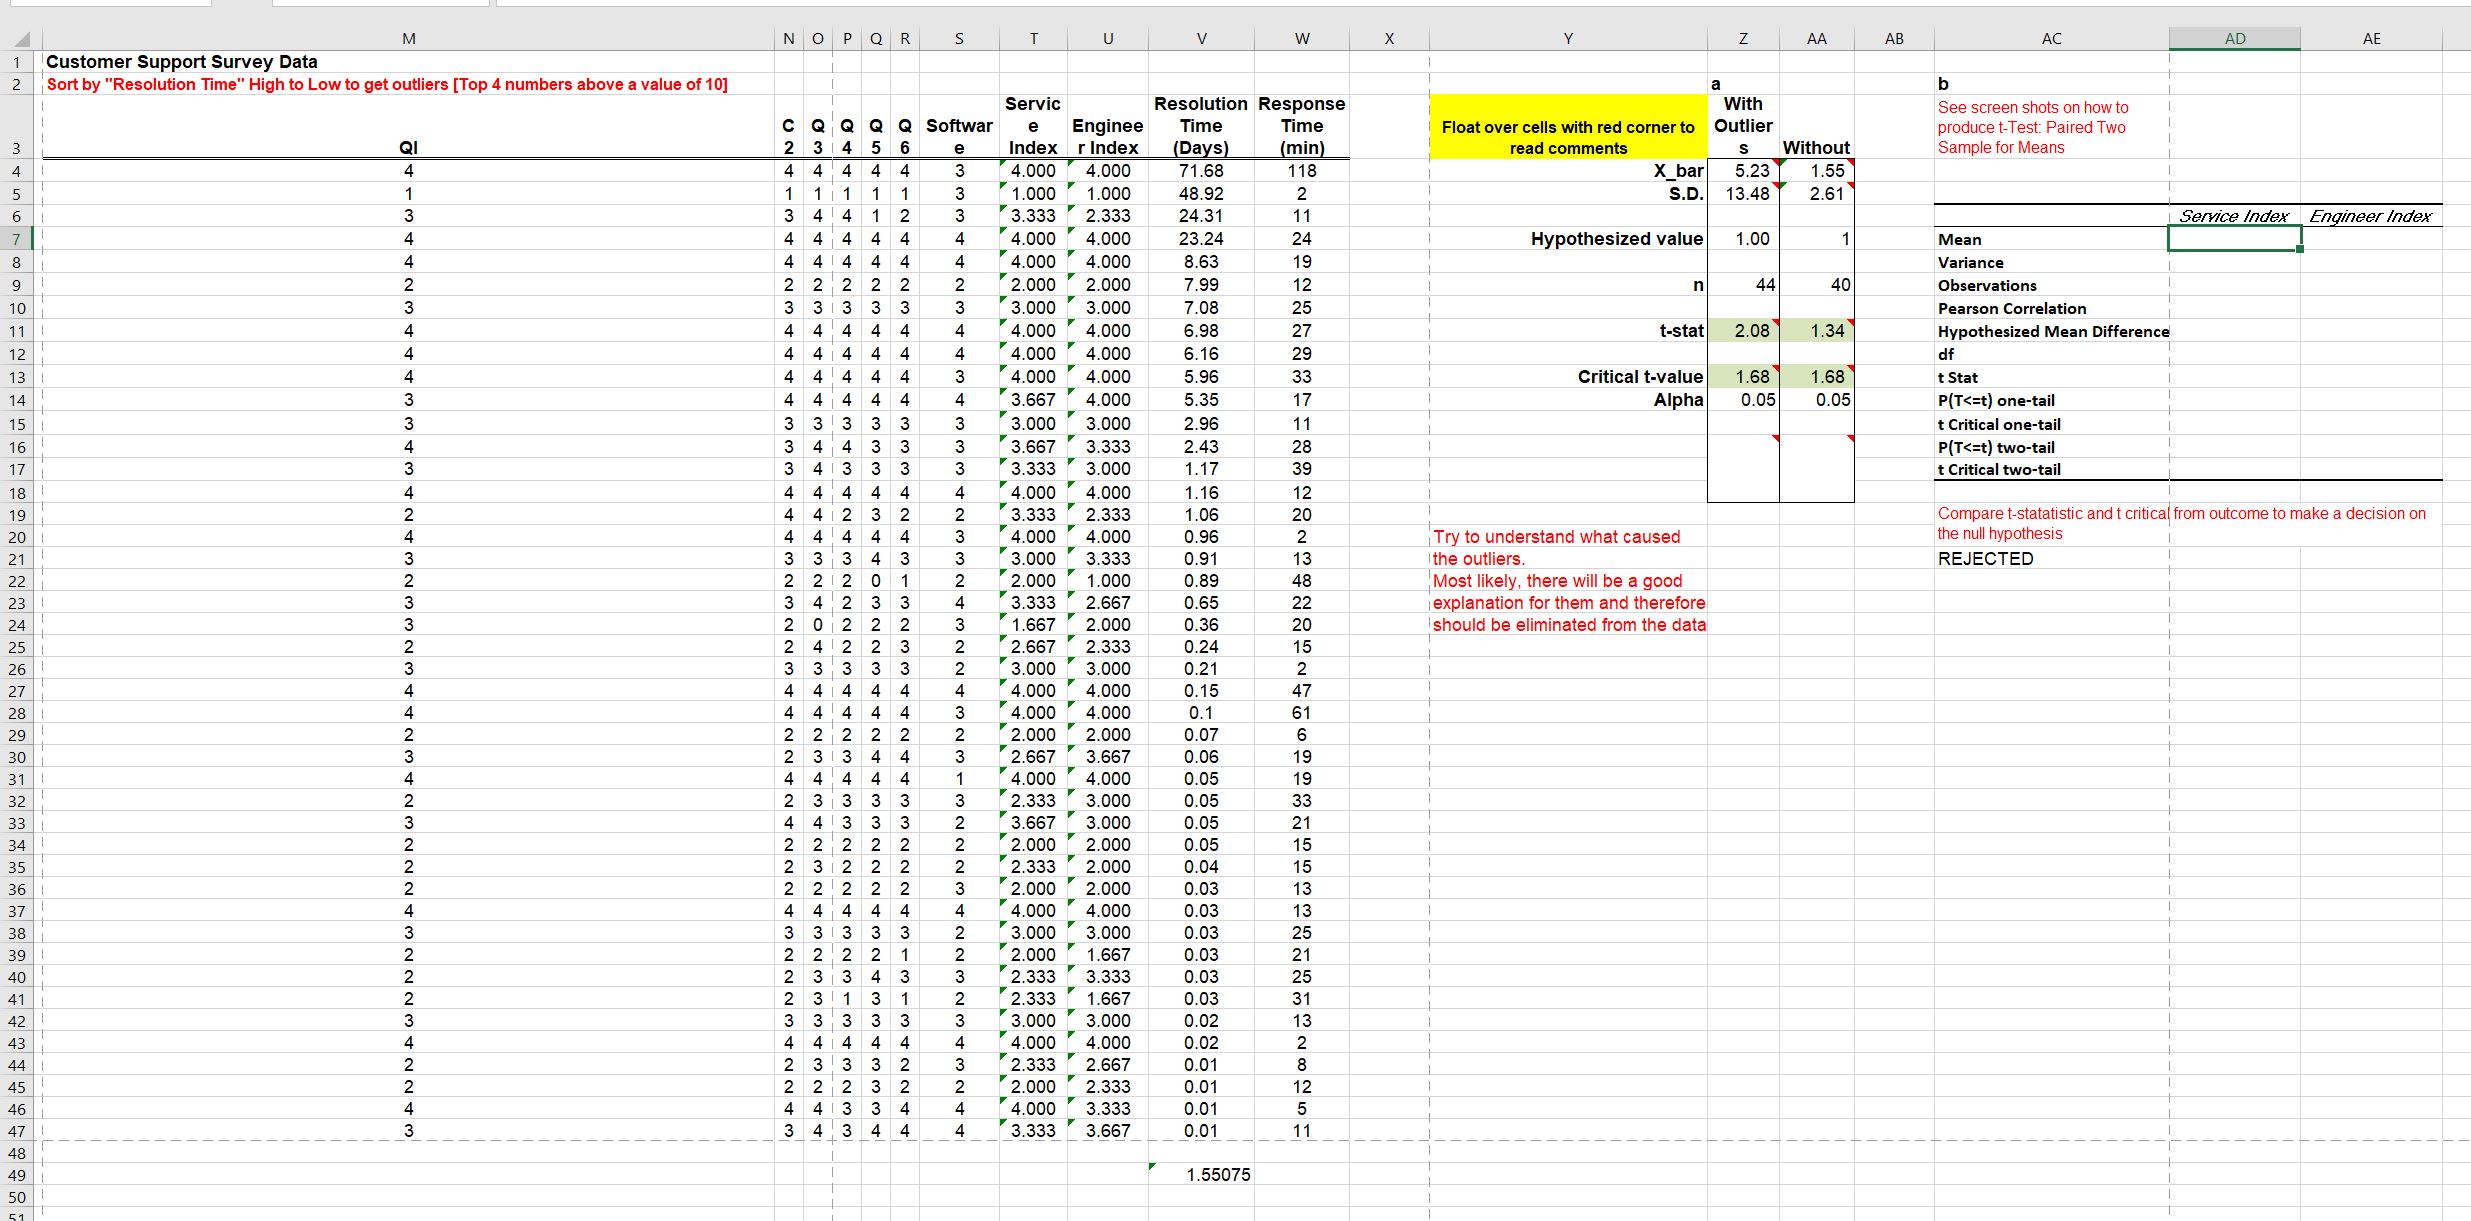Click resolution time value 48.92
Screen dimensions: 2471x1221
pos(1201,194)
